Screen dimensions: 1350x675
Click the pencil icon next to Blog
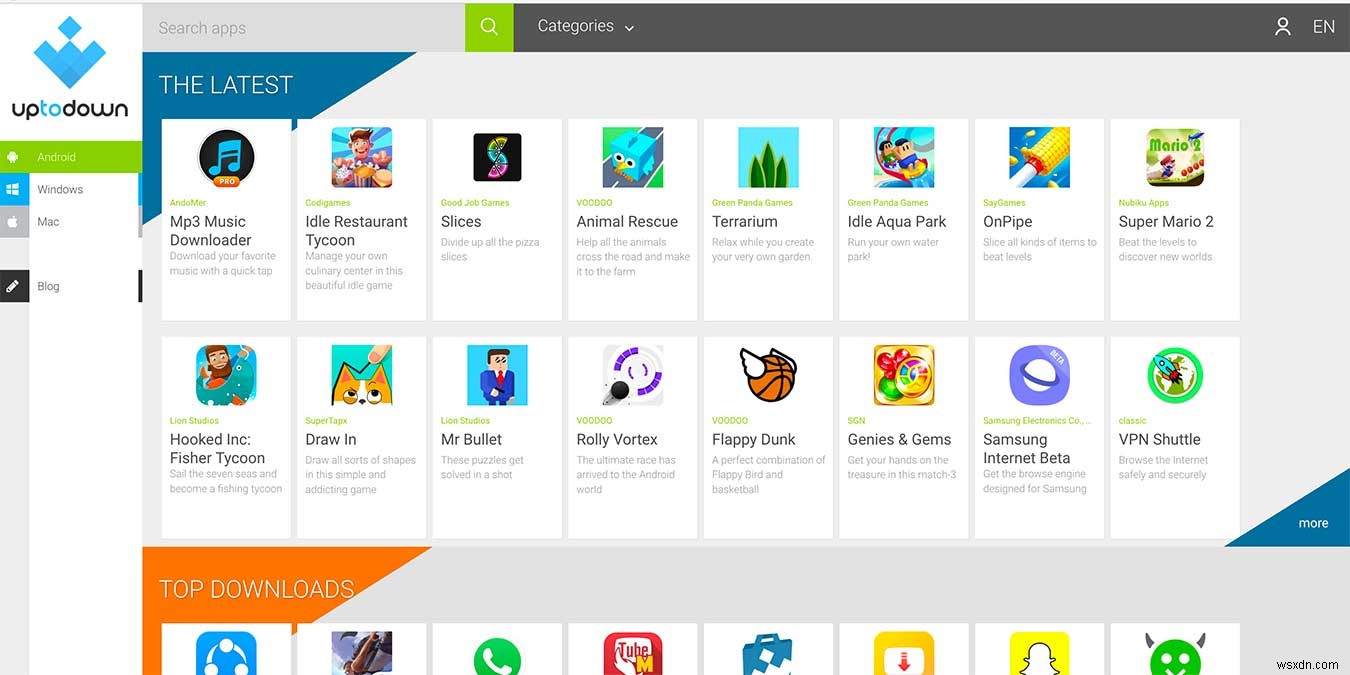point(14,286)
